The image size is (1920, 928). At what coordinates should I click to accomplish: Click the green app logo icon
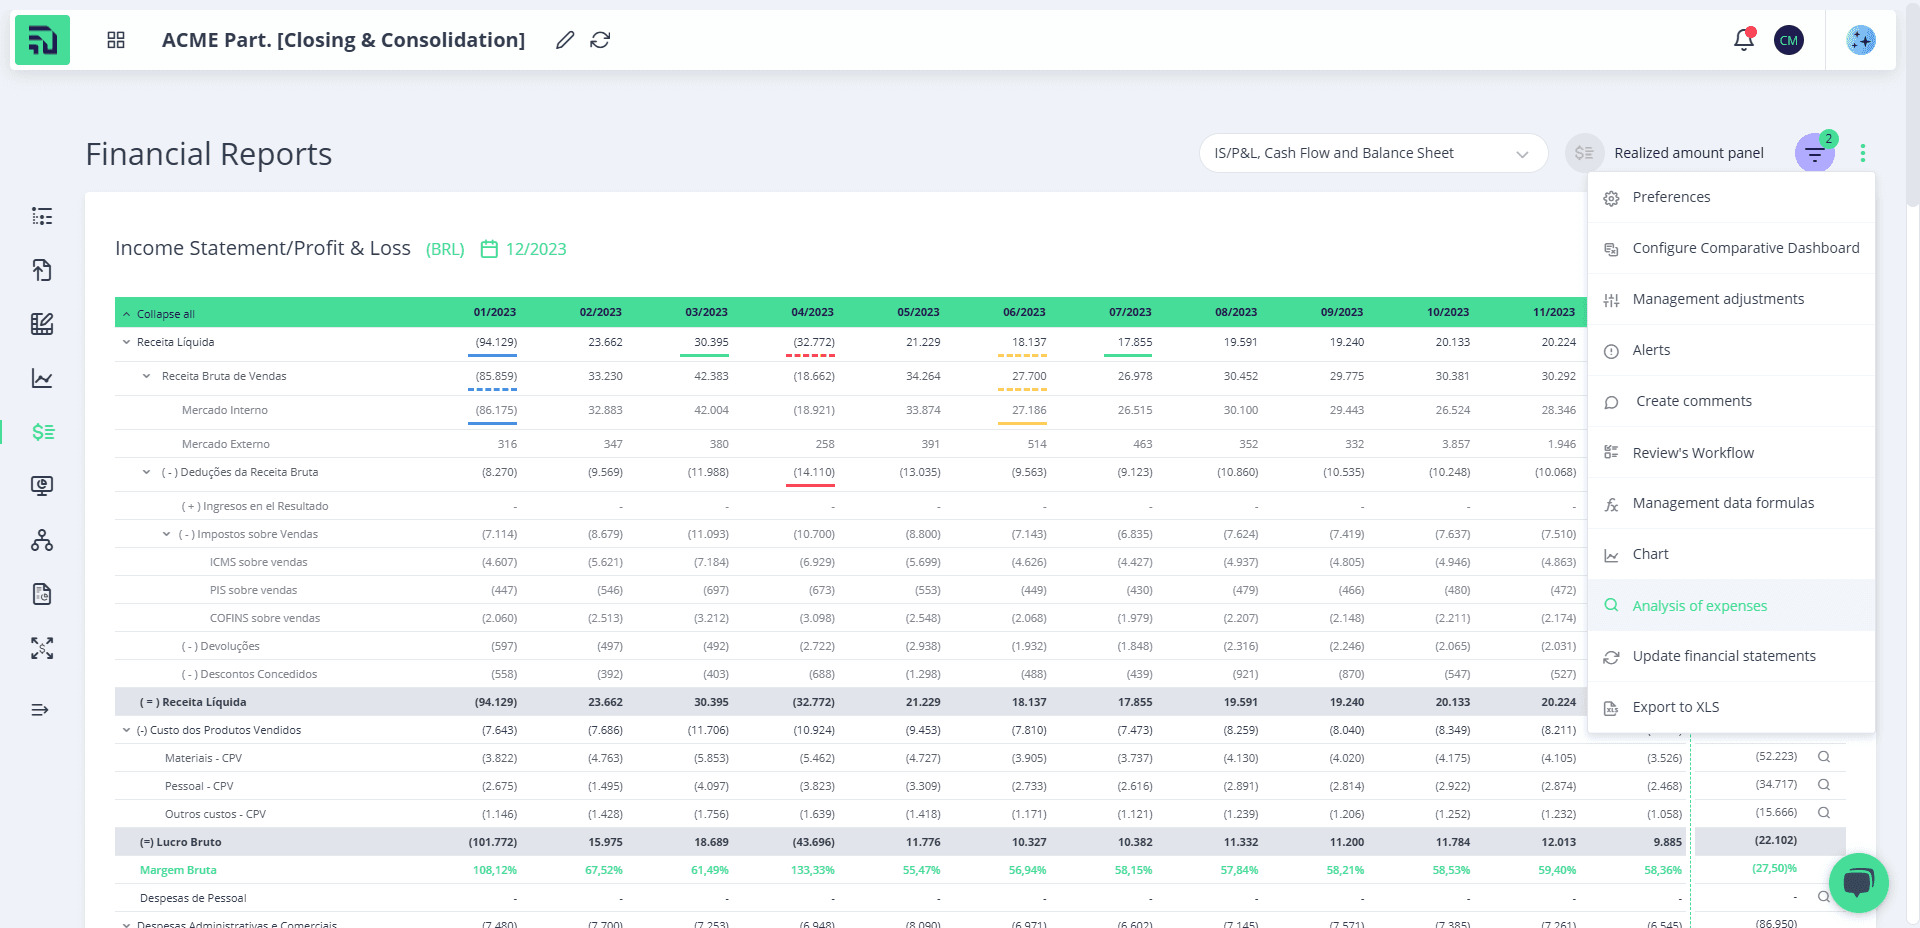[x=42, y=40]
